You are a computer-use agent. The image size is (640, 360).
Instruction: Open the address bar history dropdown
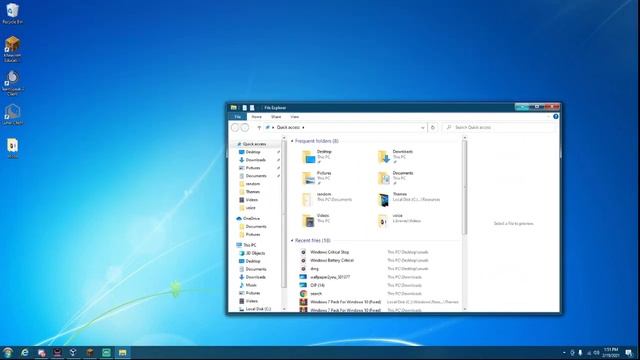[422, 128]
